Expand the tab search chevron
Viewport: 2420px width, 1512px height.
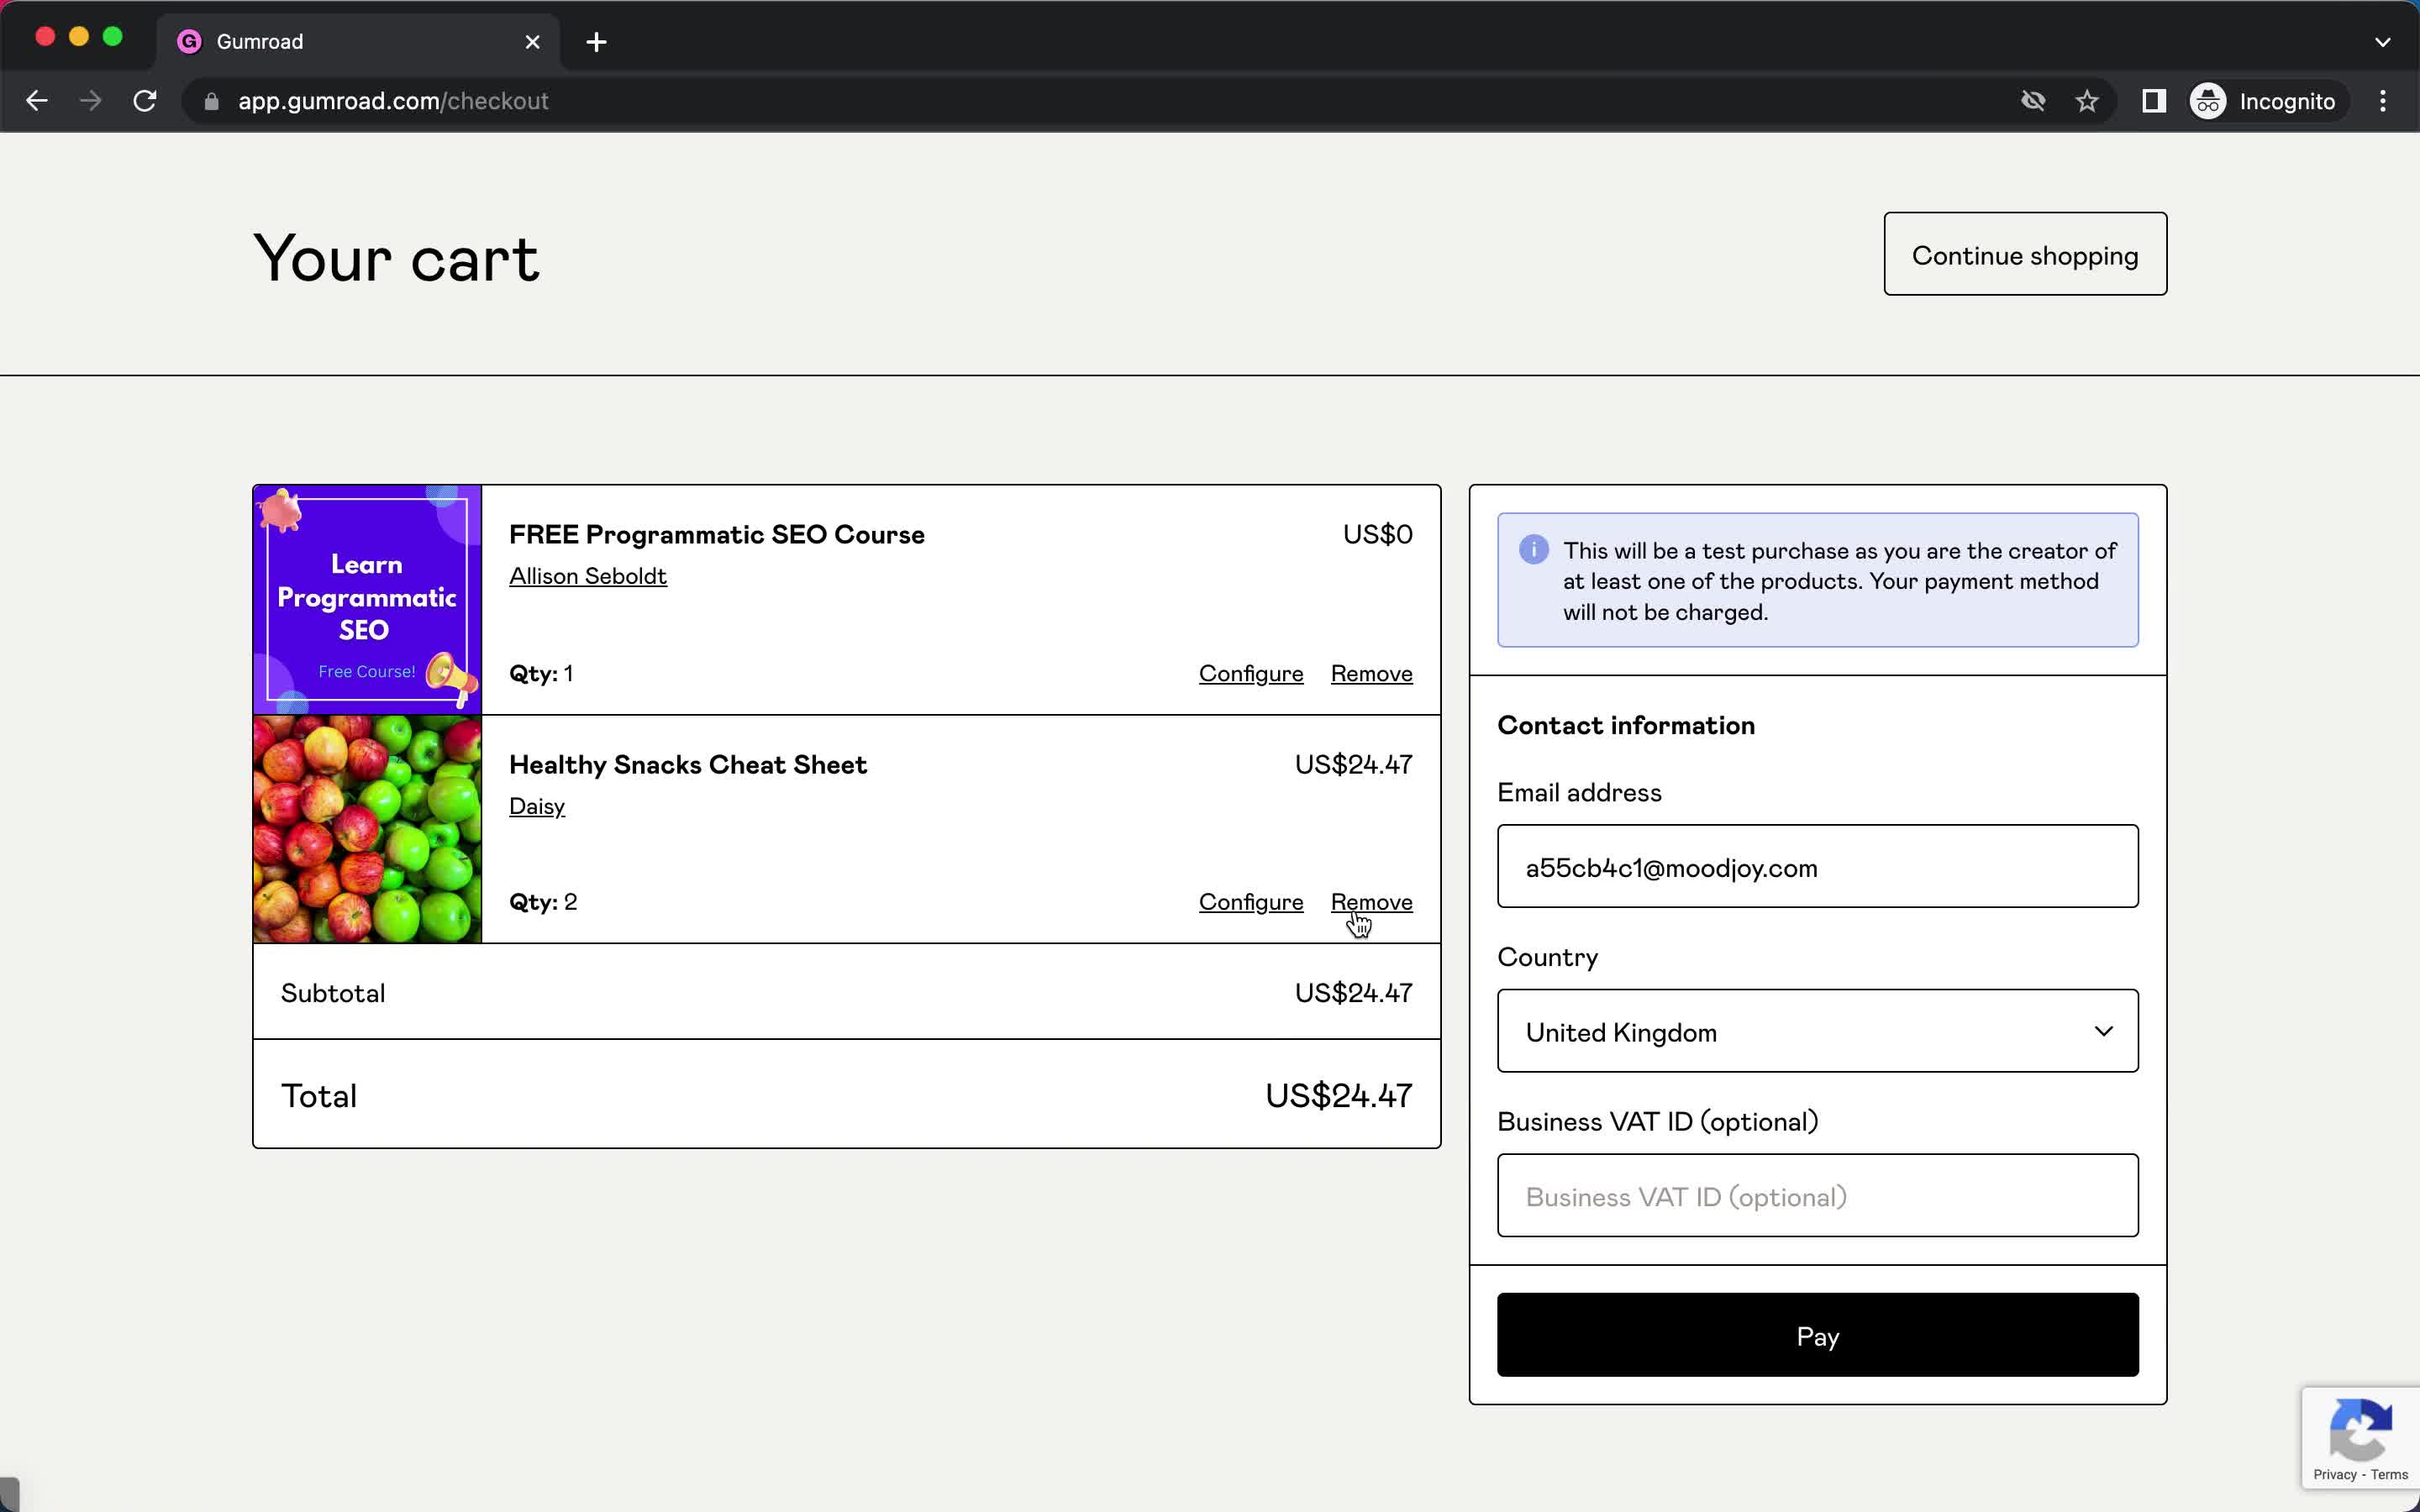pos(2383,42)
